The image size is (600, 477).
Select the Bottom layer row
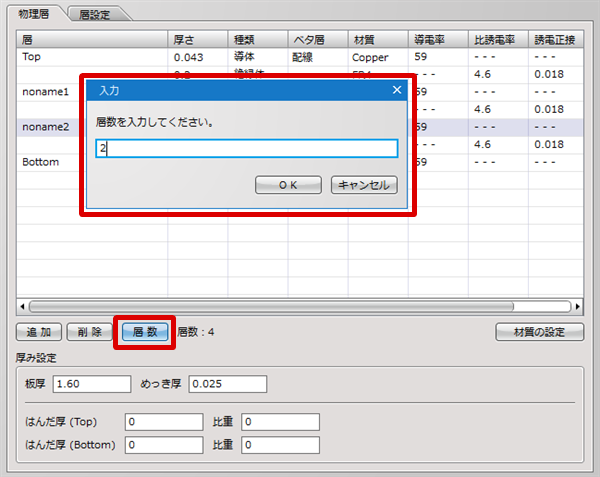click(x=45, y=161)
